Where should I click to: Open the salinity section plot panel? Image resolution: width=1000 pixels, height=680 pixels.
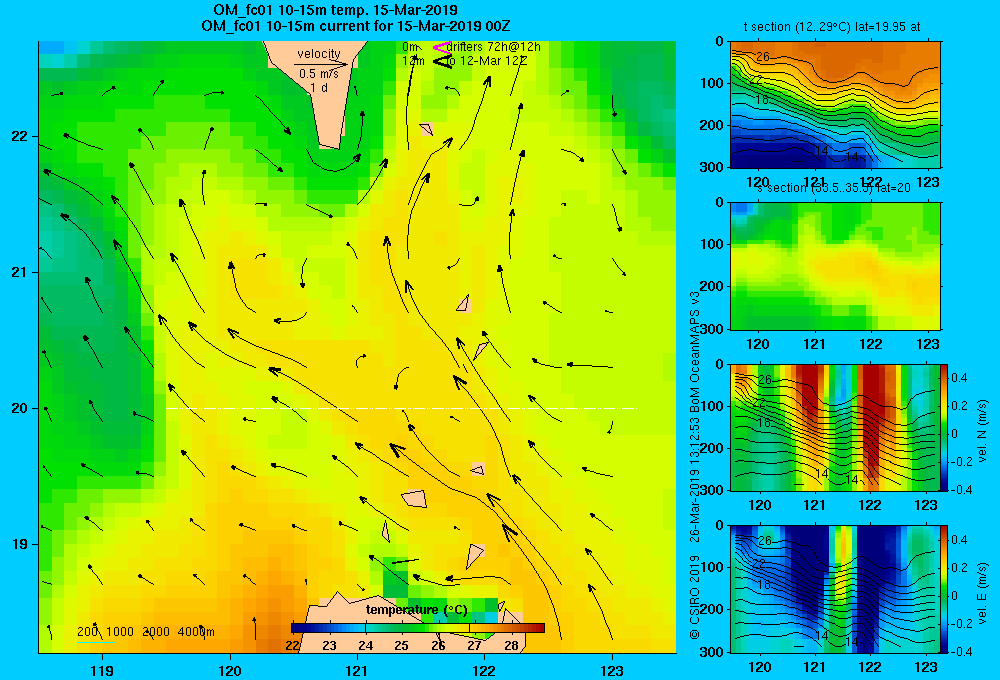[835, 266]
